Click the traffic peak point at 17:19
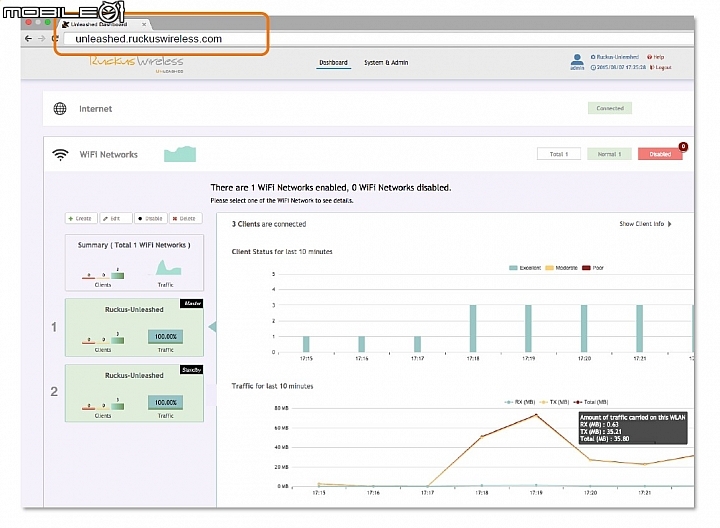Viewport: 720px width, 528px height. [x=536, y=415]
